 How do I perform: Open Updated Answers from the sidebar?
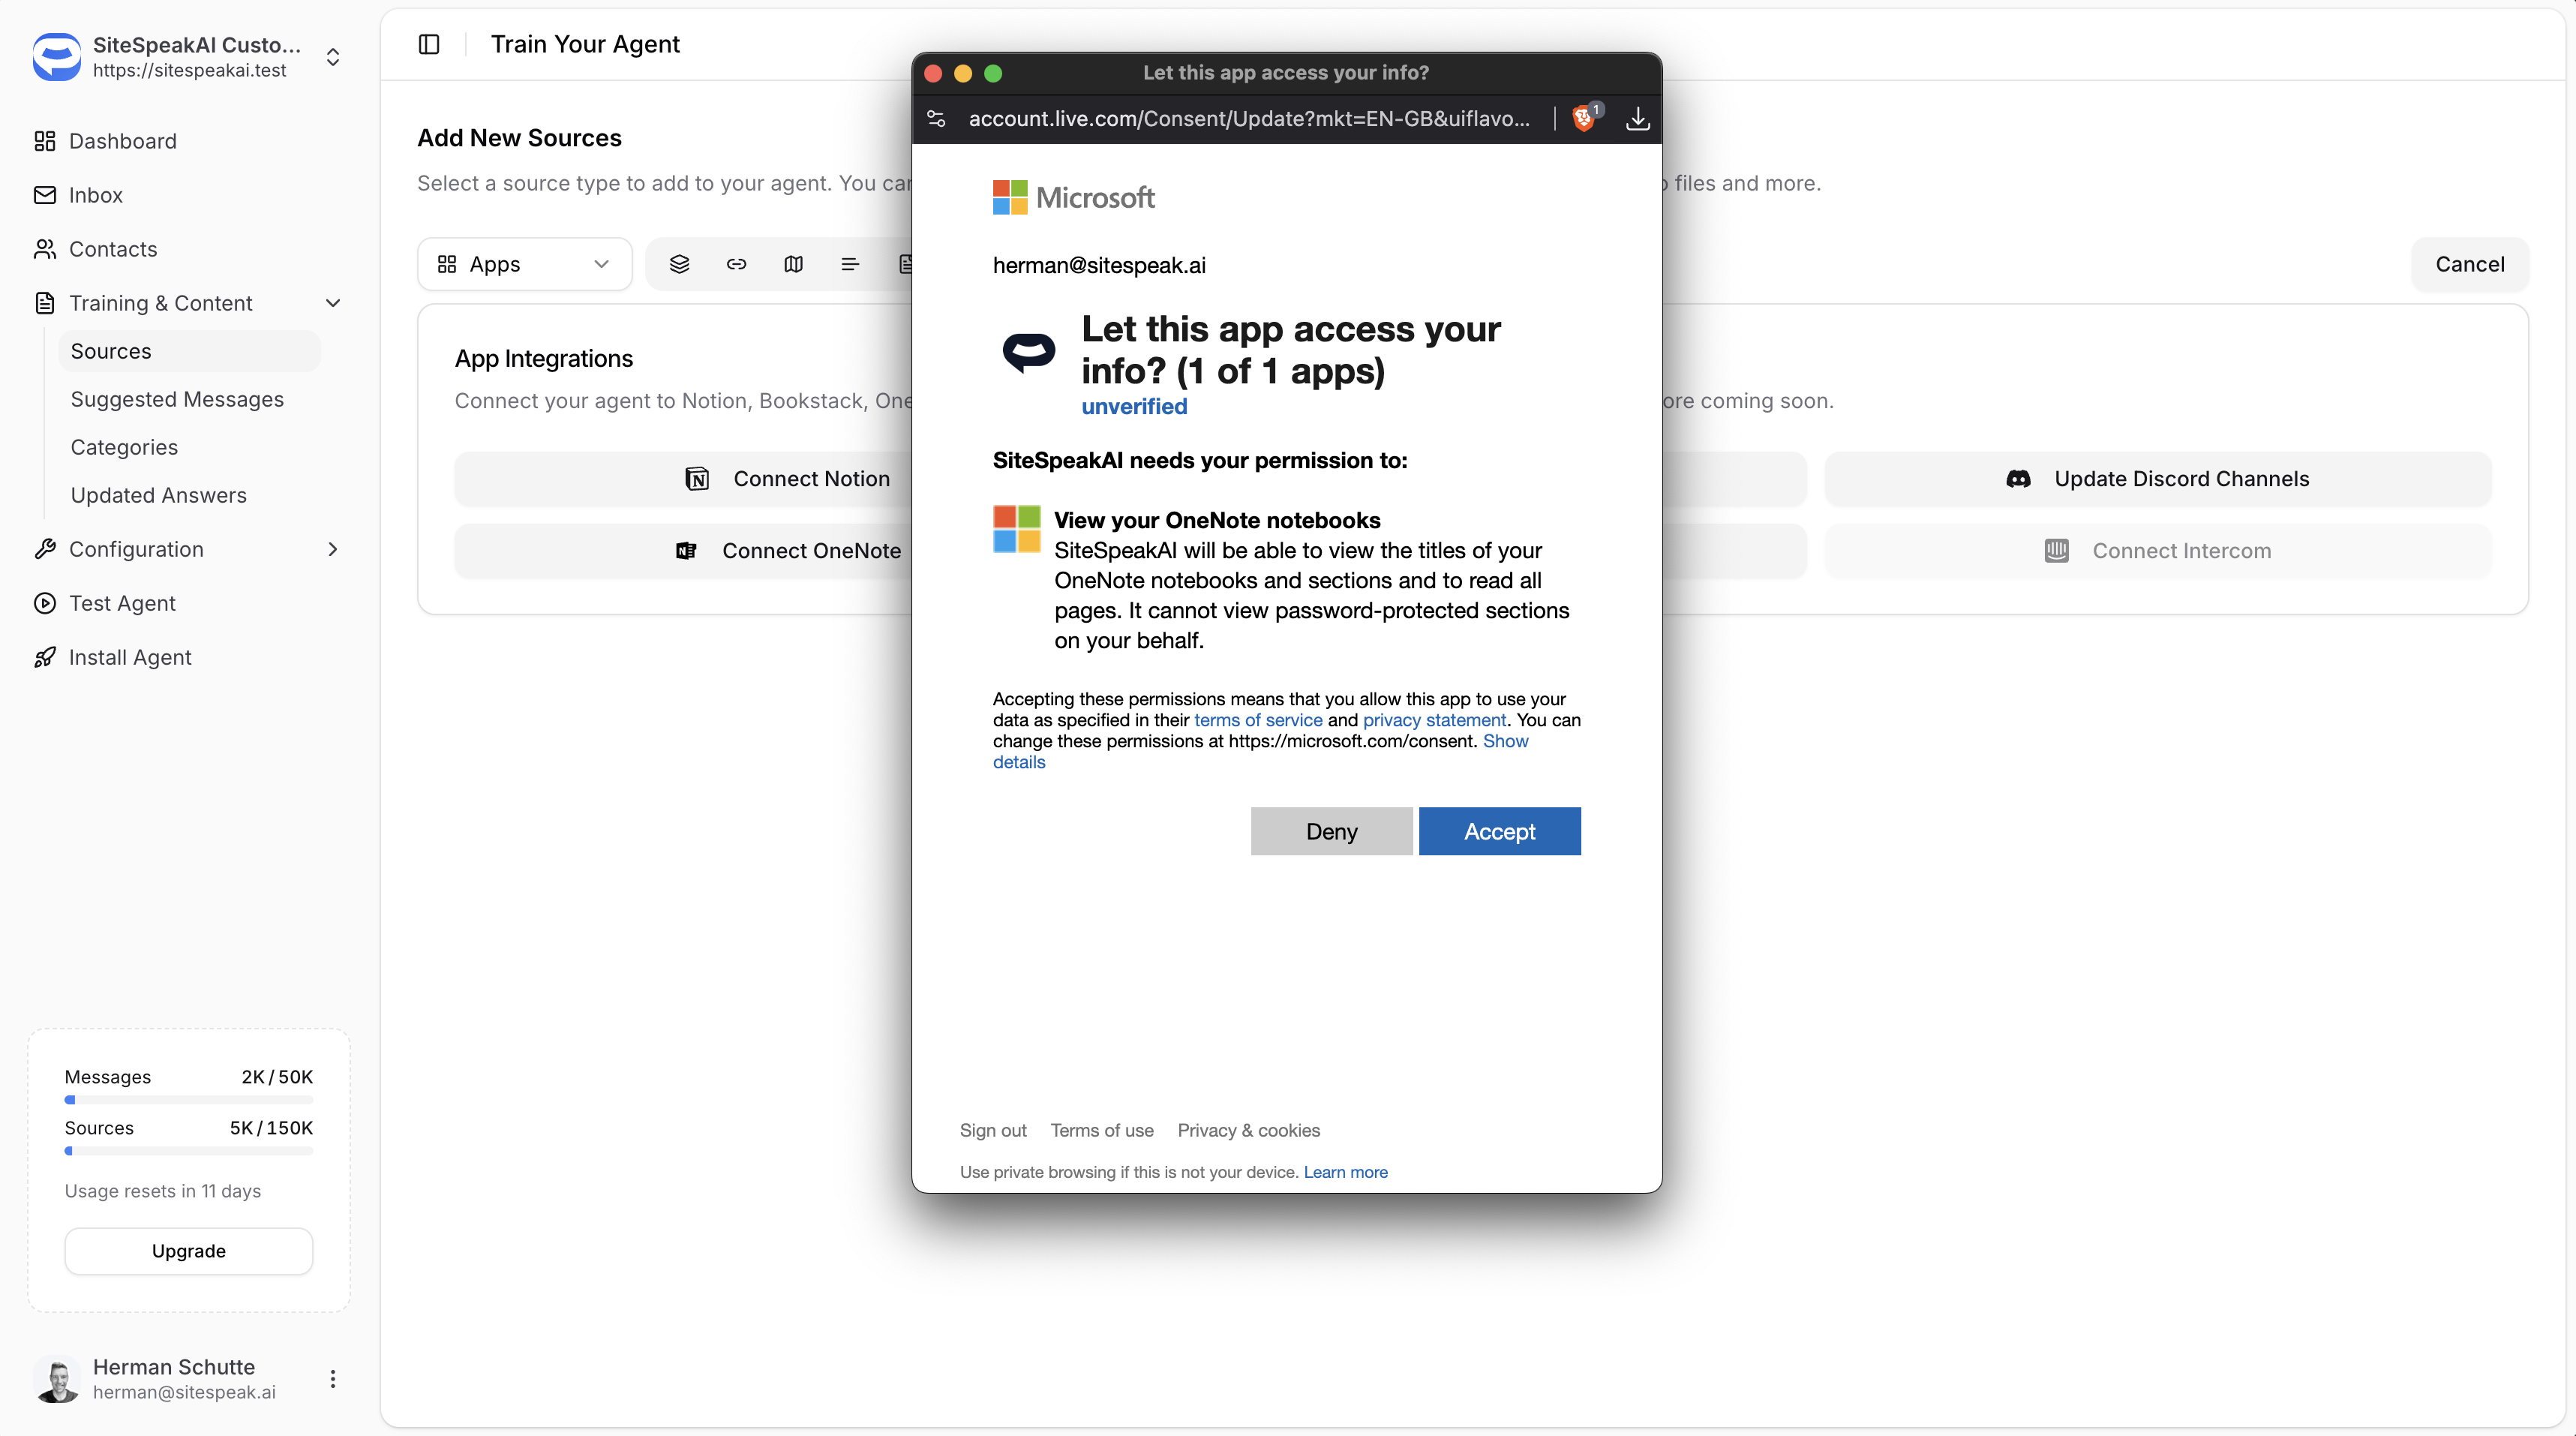click(x=158, y=494)
